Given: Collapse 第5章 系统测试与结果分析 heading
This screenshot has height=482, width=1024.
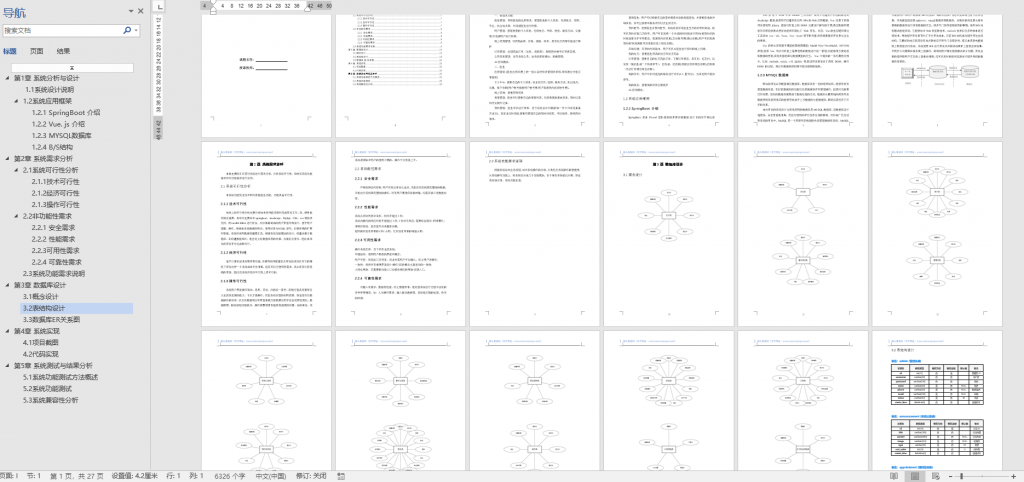Looking at the screenshot, I should (x=7, y=366).
